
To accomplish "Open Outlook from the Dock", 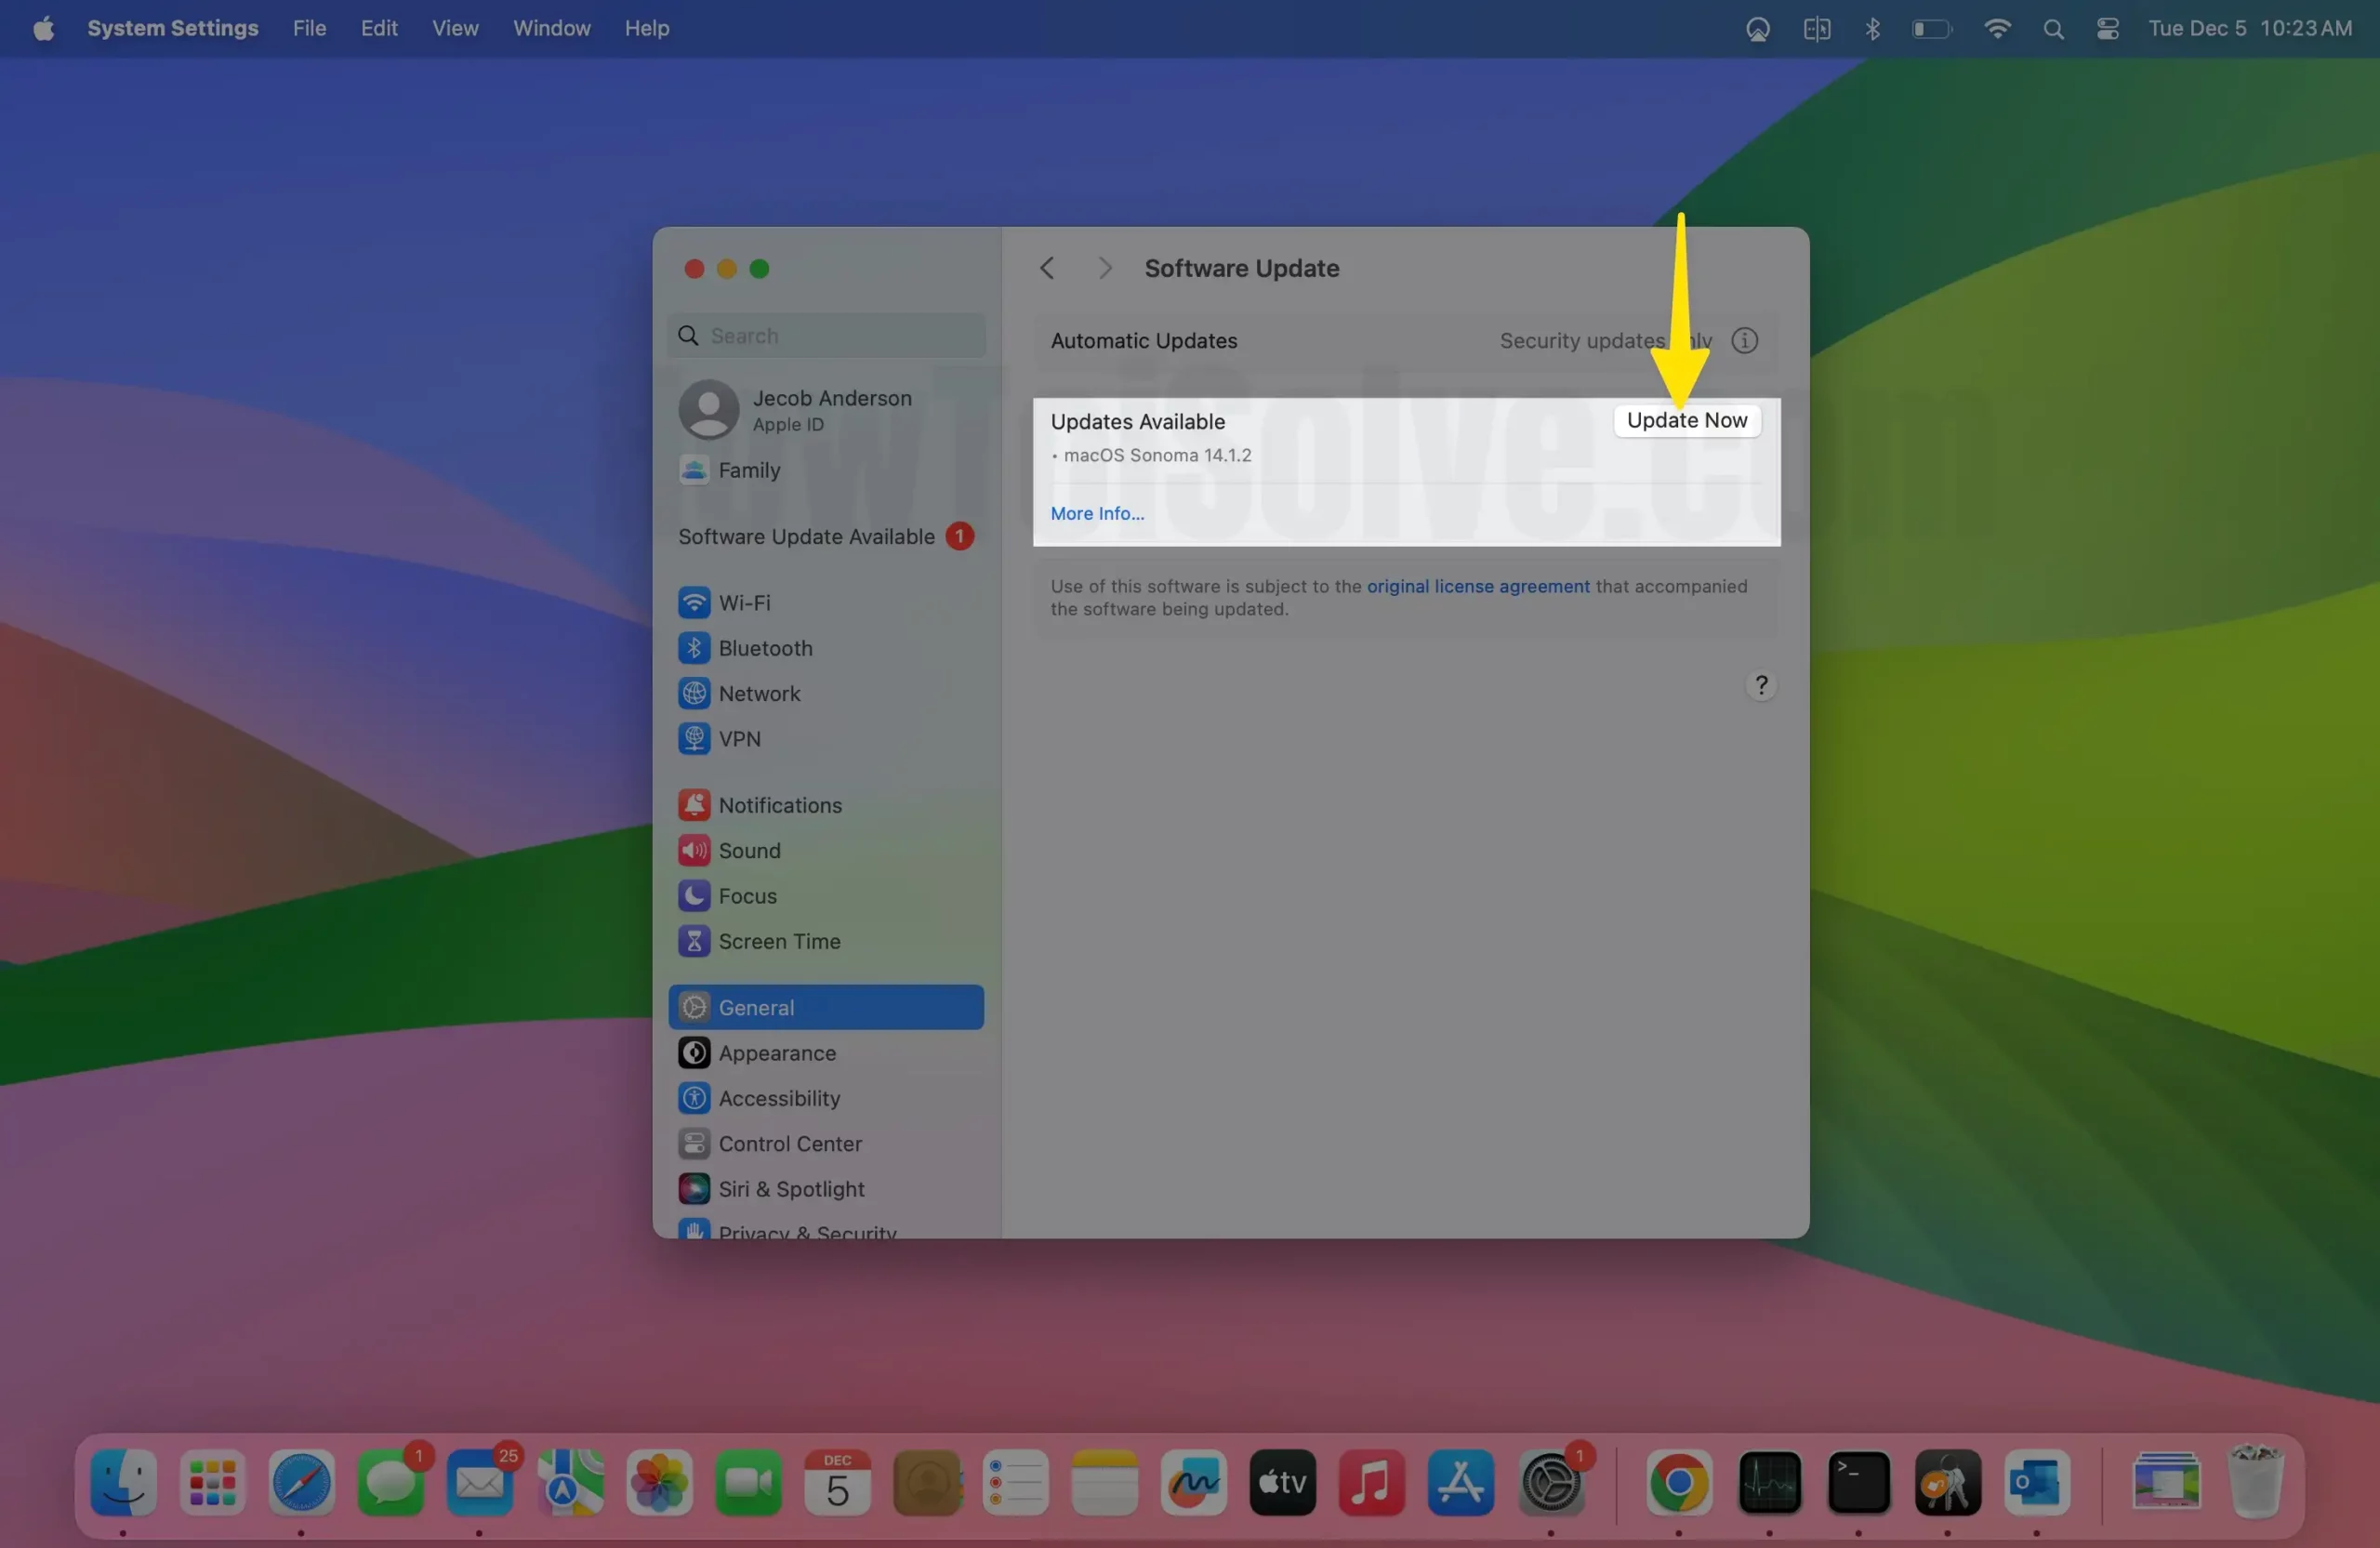I will [2037, 1483].
